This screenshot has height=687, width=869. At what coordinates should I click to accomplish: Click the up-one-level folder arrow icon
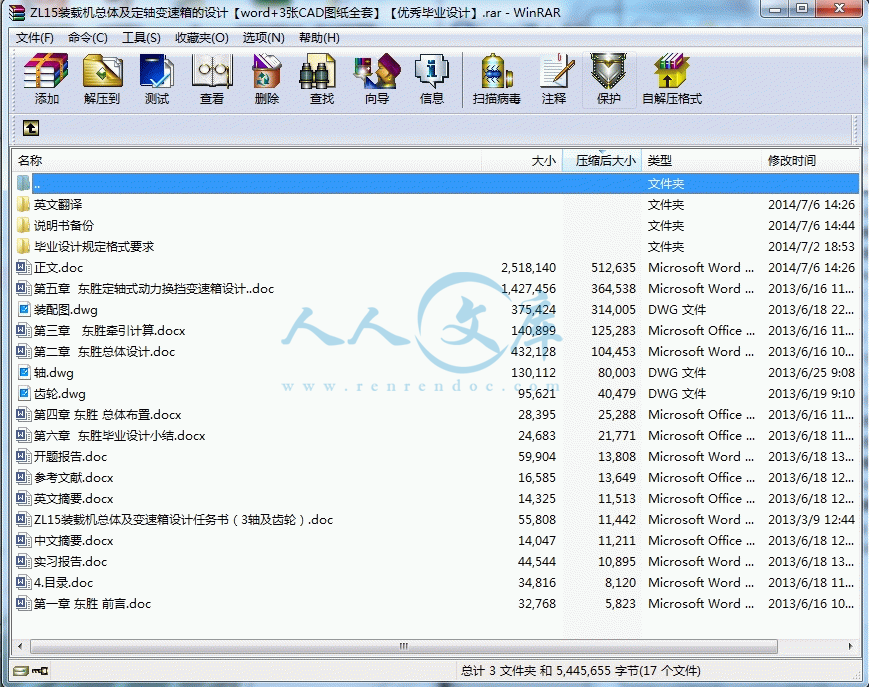click(x=31, y=129)
